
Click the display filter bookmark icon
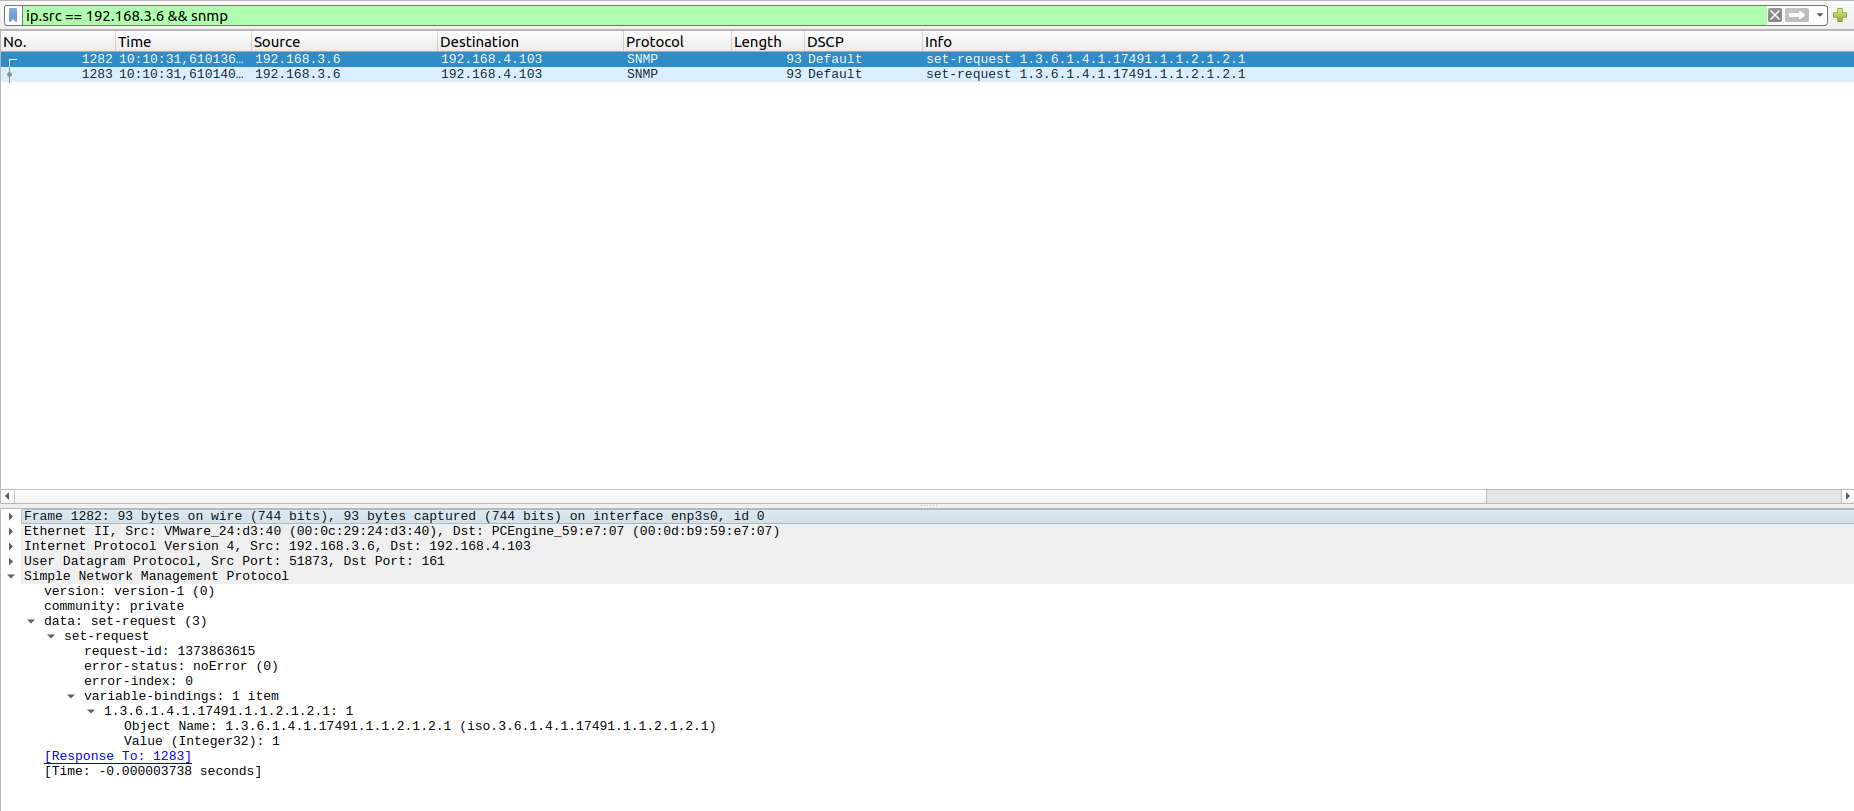tap(13, 15)
